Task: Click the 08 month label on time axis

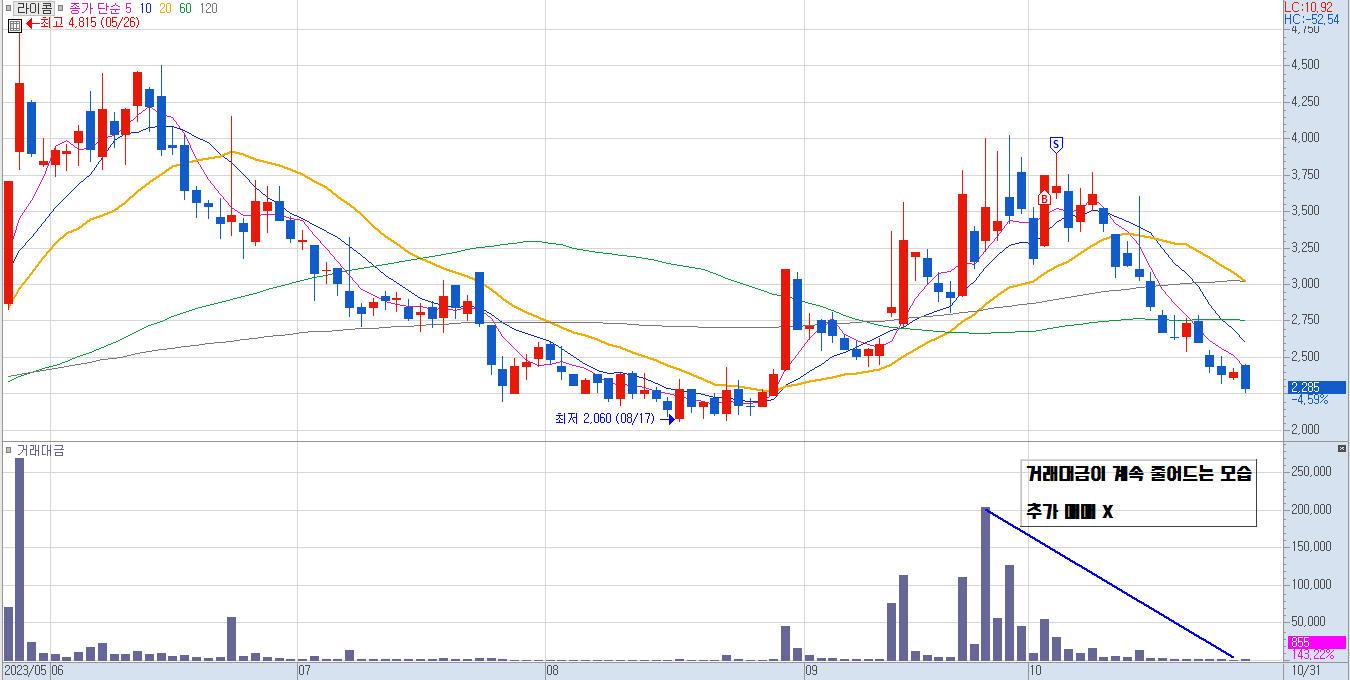Action: (553, 669)
